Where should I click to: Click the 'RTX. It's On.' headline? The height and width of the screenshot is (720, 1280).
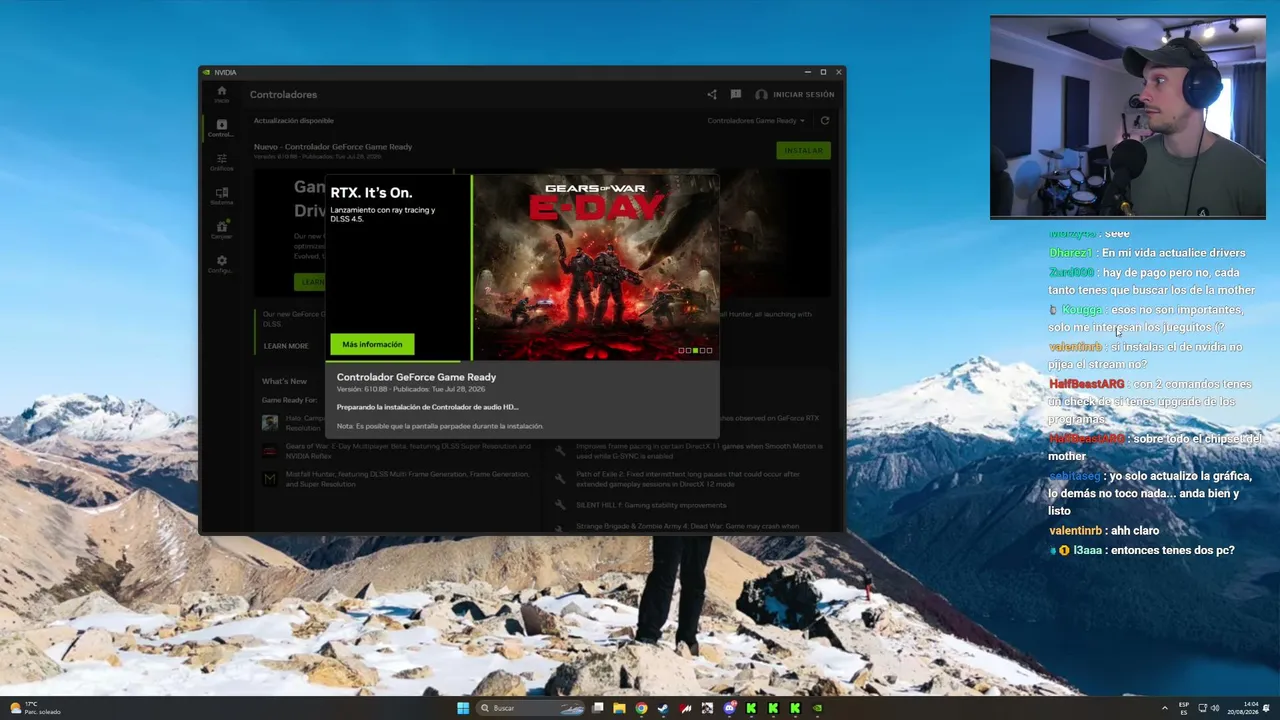tap(371, 193)
